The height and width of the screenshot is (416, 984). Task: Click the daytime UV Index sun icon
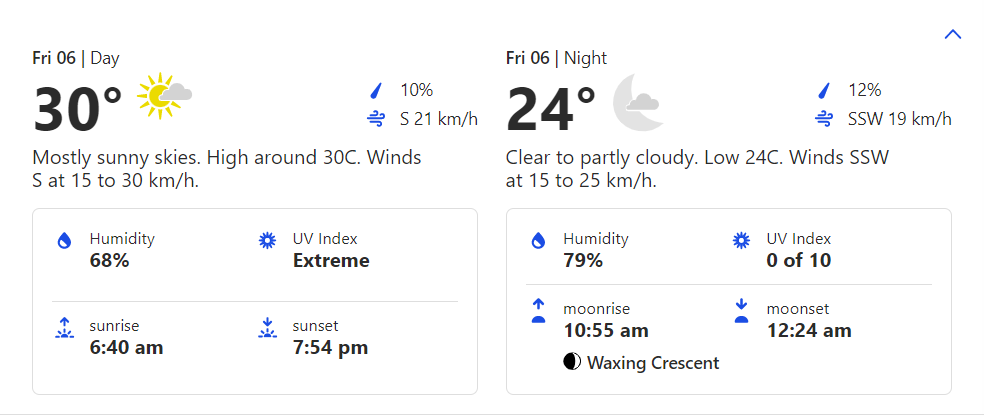[x=267, y=241]
